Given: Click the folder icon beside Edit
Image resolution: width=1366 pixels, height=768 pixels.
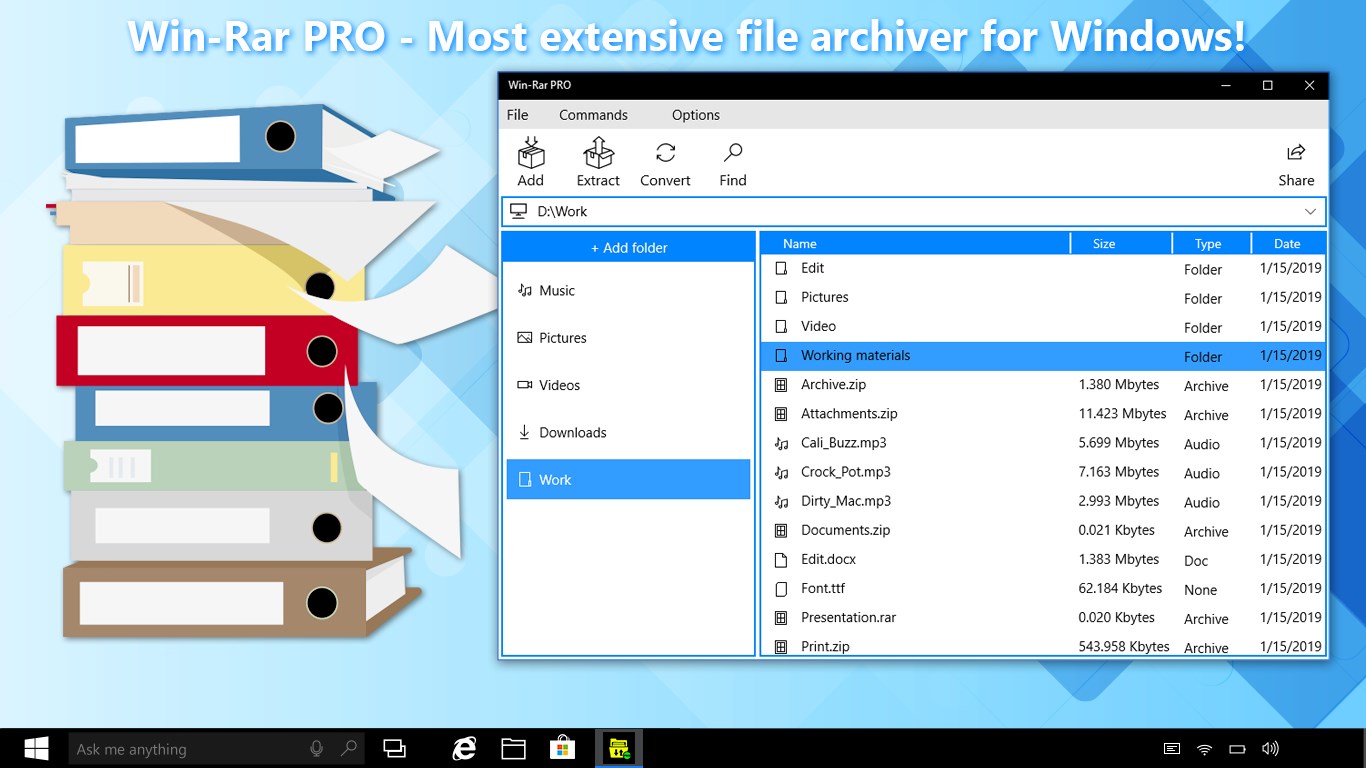Looking at the screenshot, I should pos(782,268).
